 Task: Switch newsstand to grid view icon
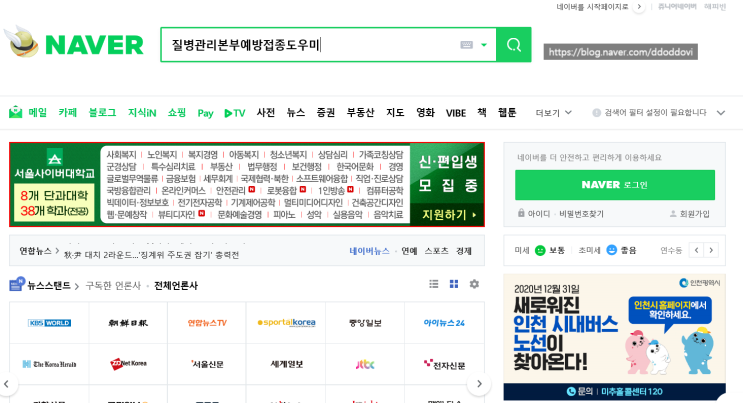click(x=454, y=284)
